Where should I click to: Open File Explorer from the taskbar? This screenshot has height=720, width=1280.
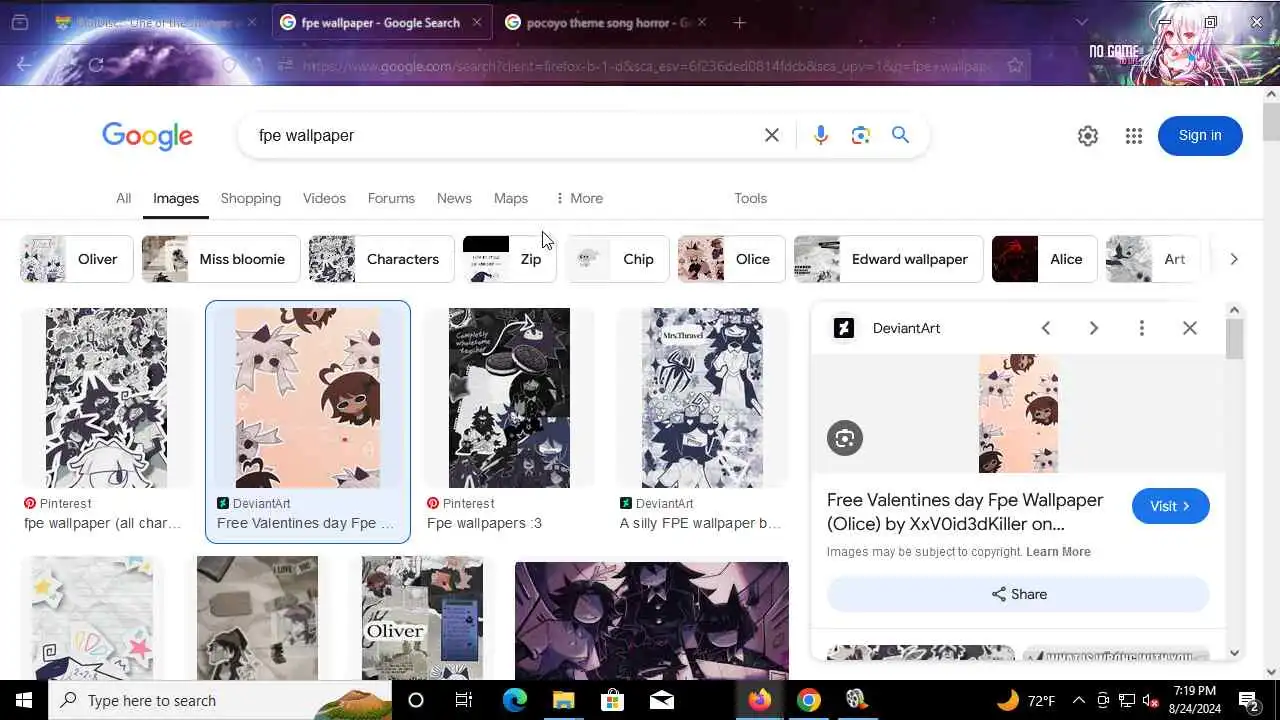click(563, 700)
